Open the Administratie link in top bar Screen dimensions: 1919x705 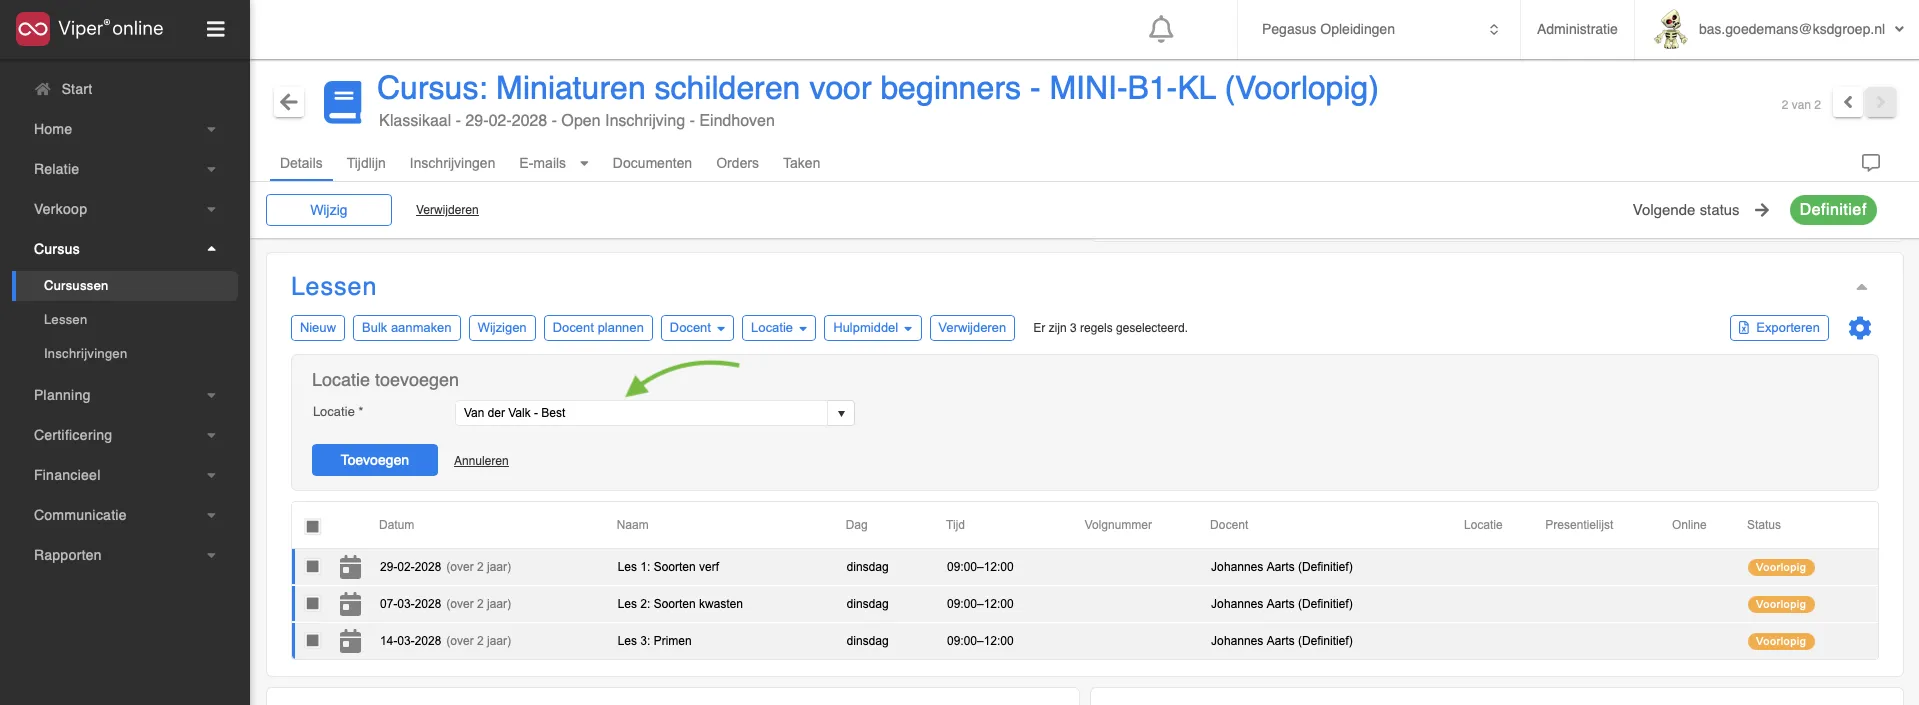1577,29
